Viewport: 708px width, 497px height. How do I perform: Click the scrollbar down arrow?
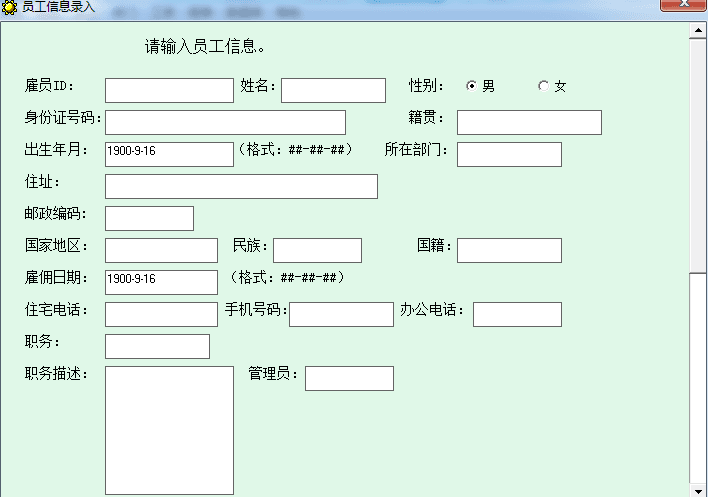coord(698,488)
